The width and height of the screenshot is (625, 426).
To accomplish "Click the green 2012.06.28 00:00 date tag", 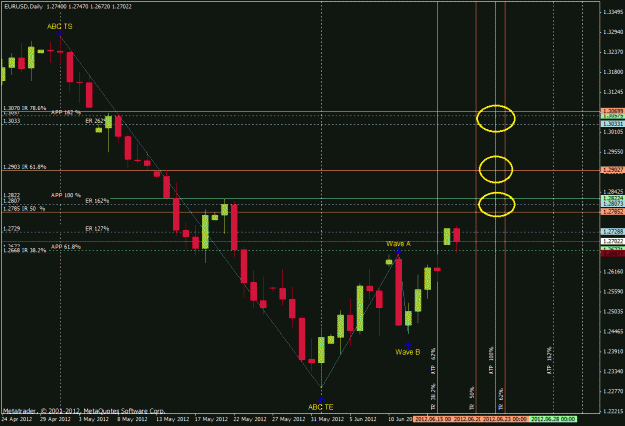I will (553, 419).
